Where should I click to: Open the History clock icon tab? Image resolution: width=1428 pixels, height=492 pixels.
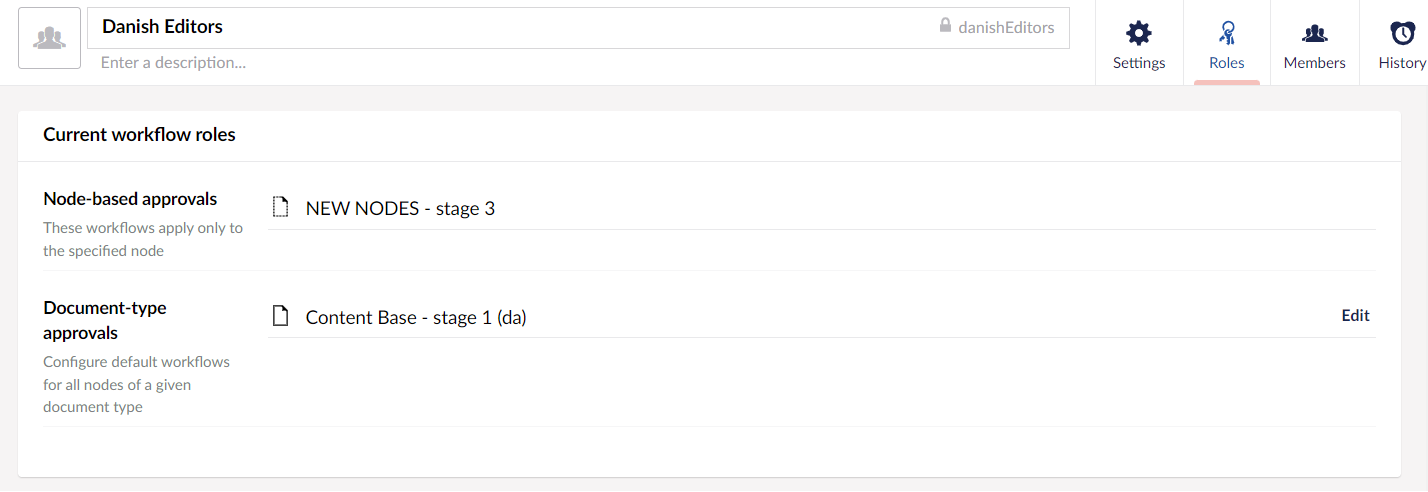coord(1402,34)
